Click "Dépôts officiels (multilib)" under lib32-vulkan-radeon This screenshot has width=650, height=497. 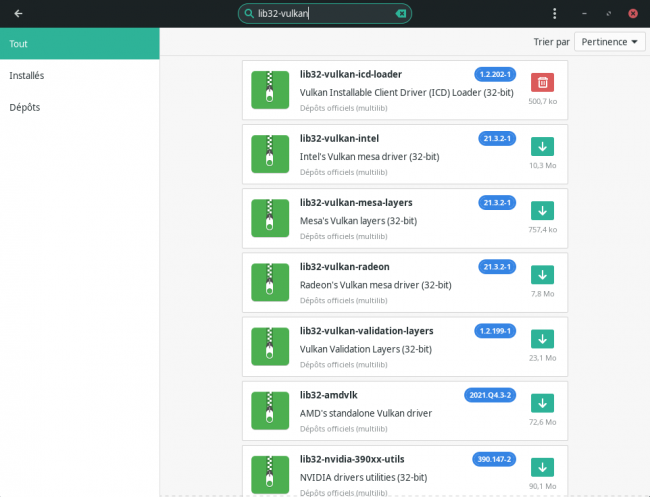[x=343, y=301]
